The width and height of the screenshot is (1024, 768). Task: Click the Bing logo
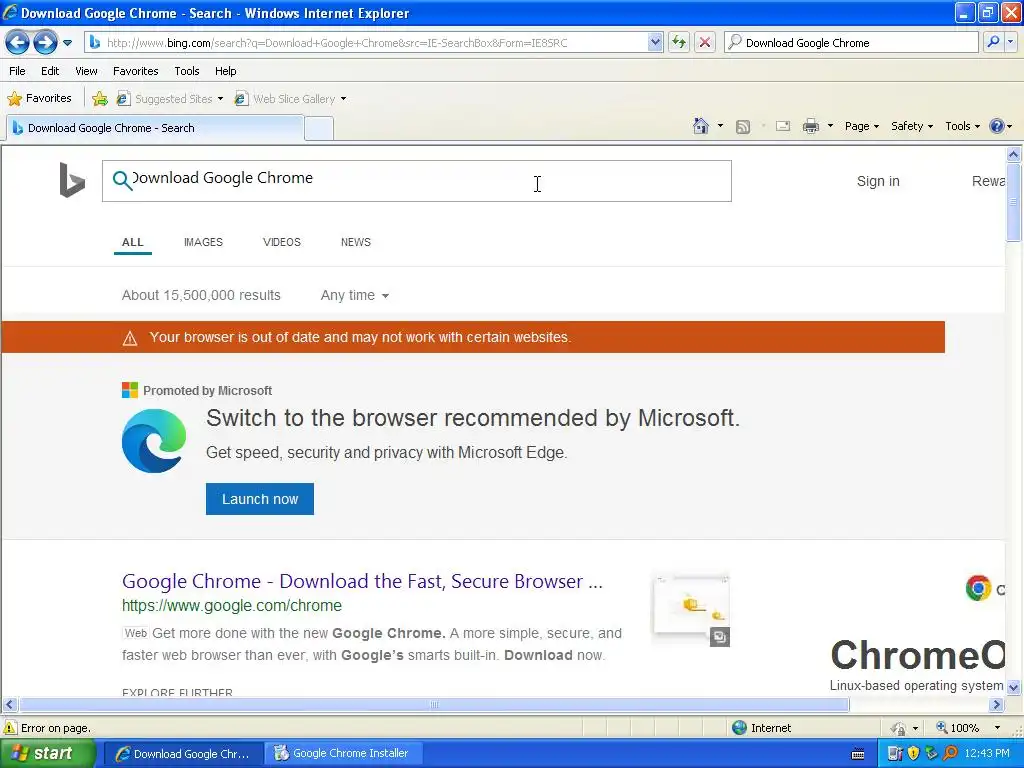pos(72,180)
